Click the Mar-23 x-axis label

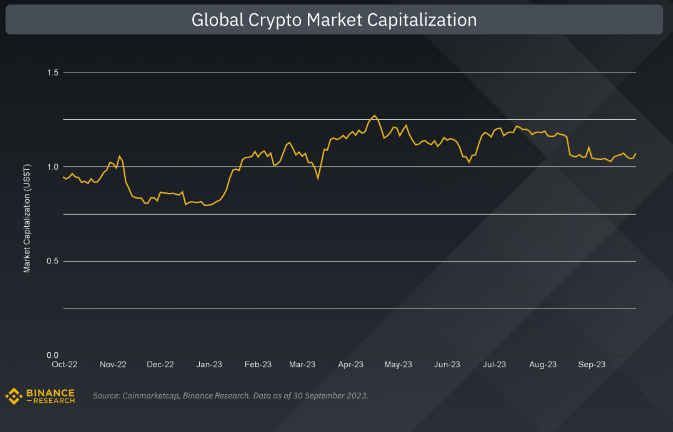[302, 364]
